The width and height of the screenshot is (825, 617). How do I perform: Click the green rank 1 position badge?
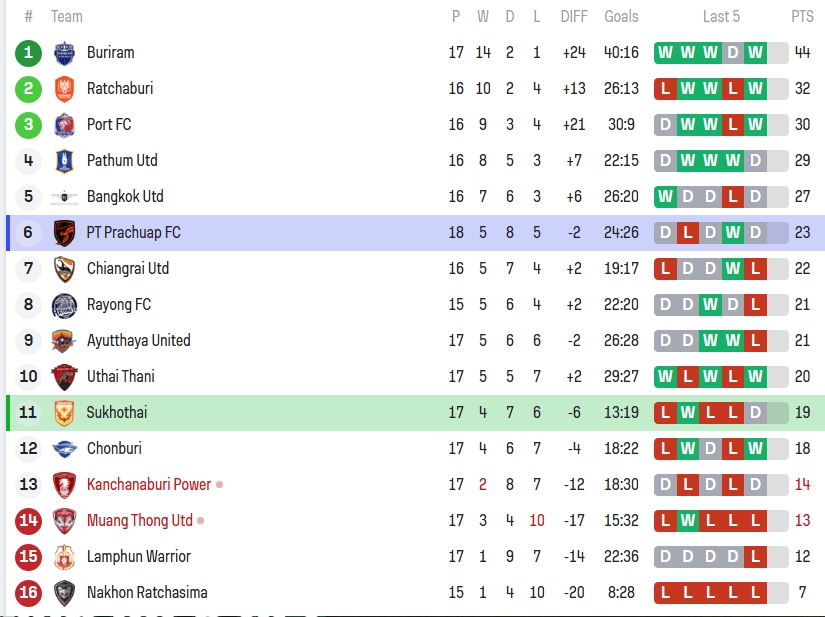[x=28, y=53]
